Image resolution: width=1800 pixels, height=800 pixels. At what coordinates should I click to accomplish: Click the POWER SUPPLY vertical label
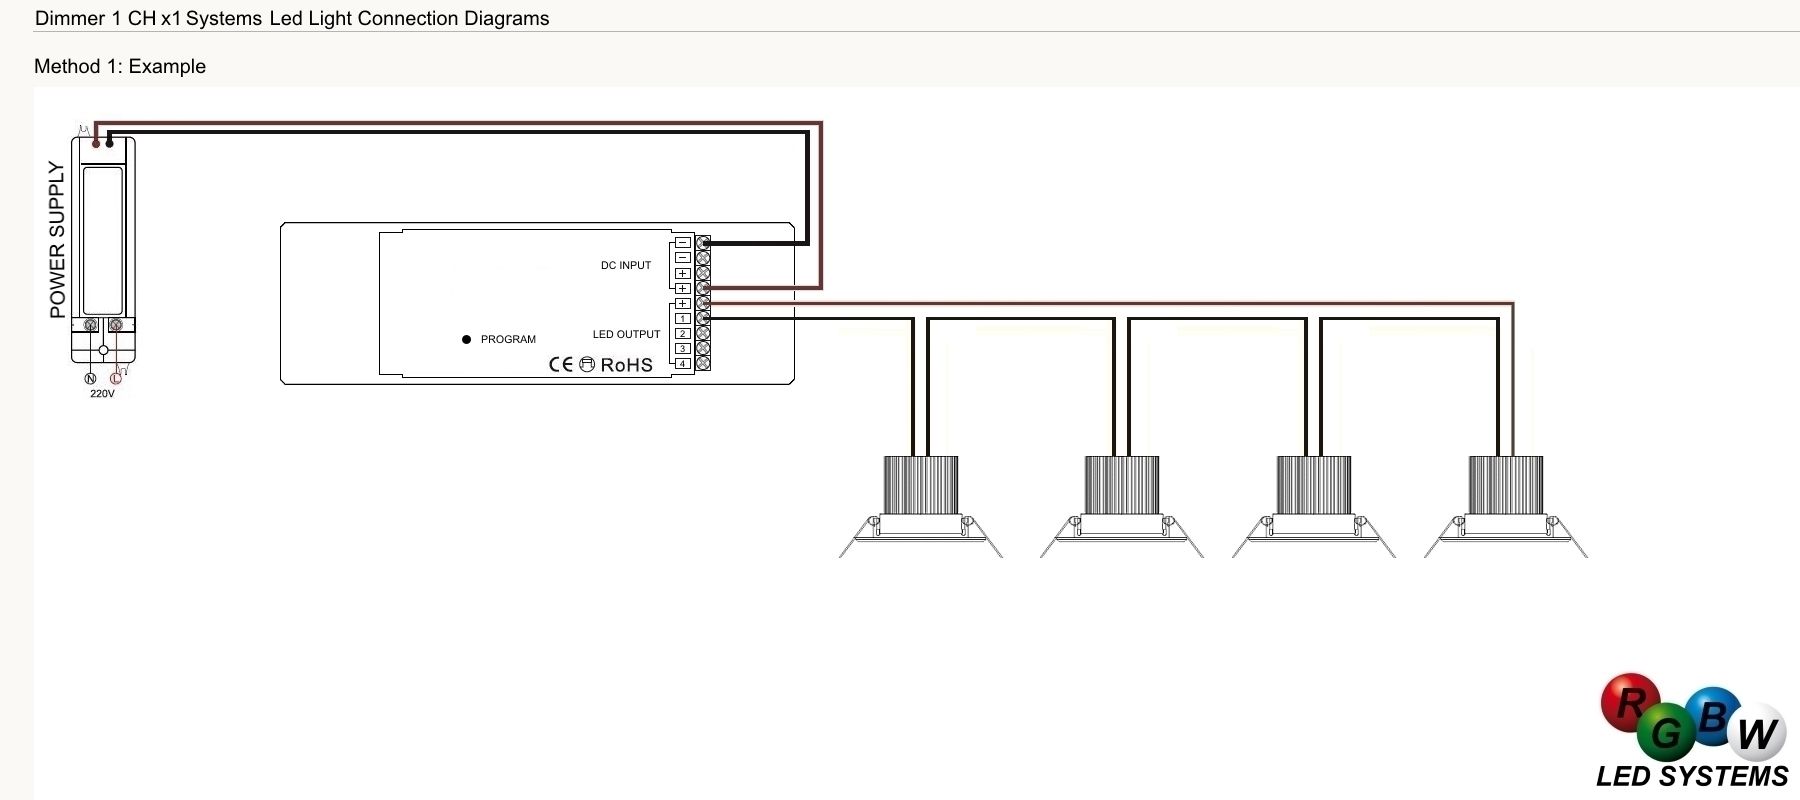[x=57, y=240]
